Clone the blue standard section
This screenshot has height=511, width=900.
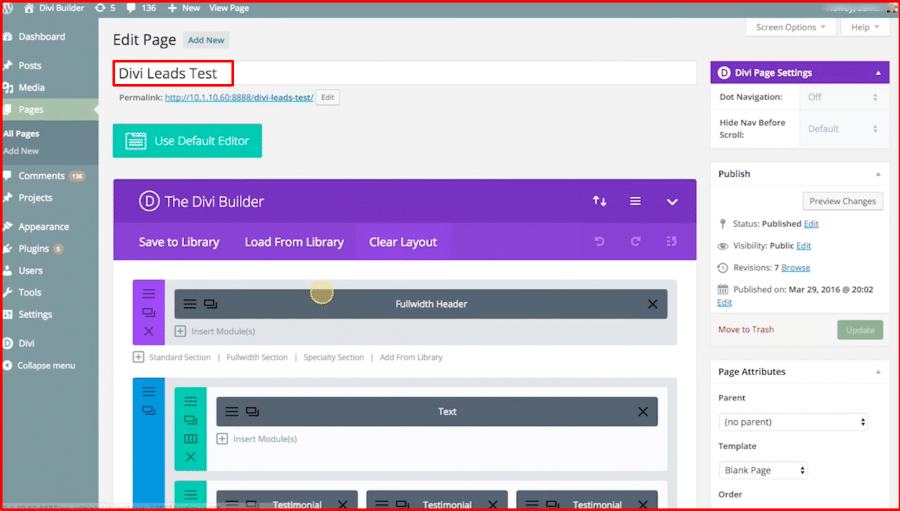[149, 411]
